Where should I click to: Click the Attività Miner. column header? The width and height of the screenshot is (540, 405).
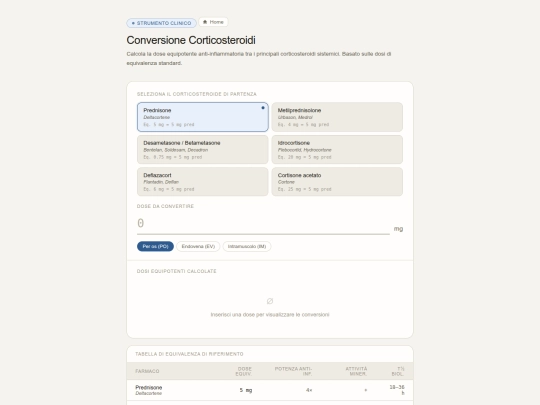point(356,371)
